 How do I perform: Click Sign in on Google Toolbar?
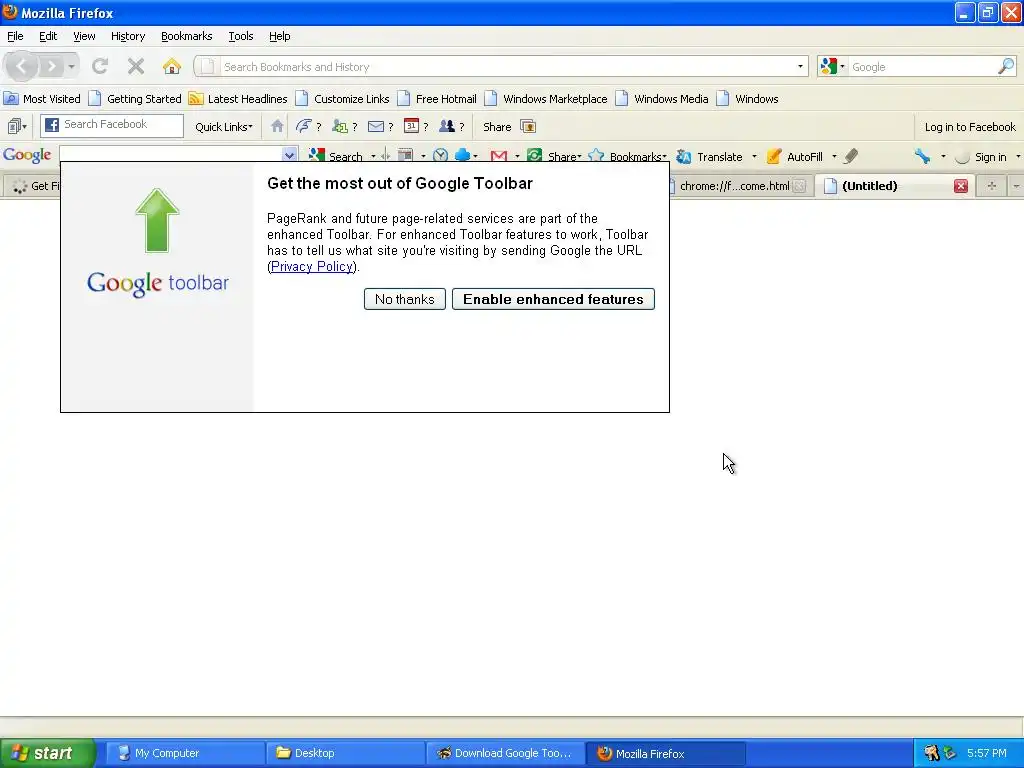(x=990, y=157)
